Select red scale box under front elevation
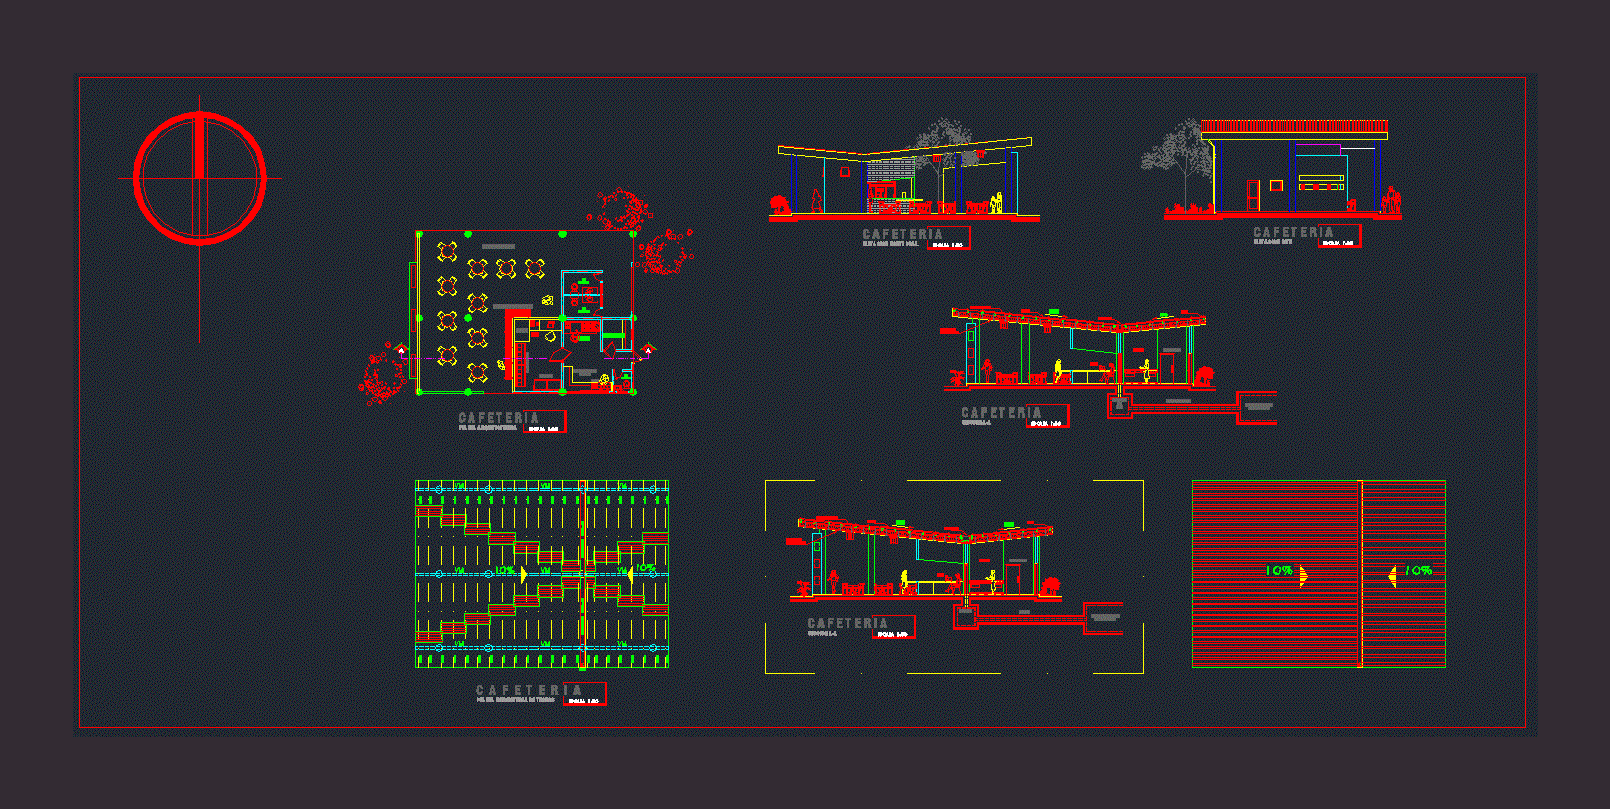Screen dimensions: 1610x809 pyautogui.click(x=948, y=239)
